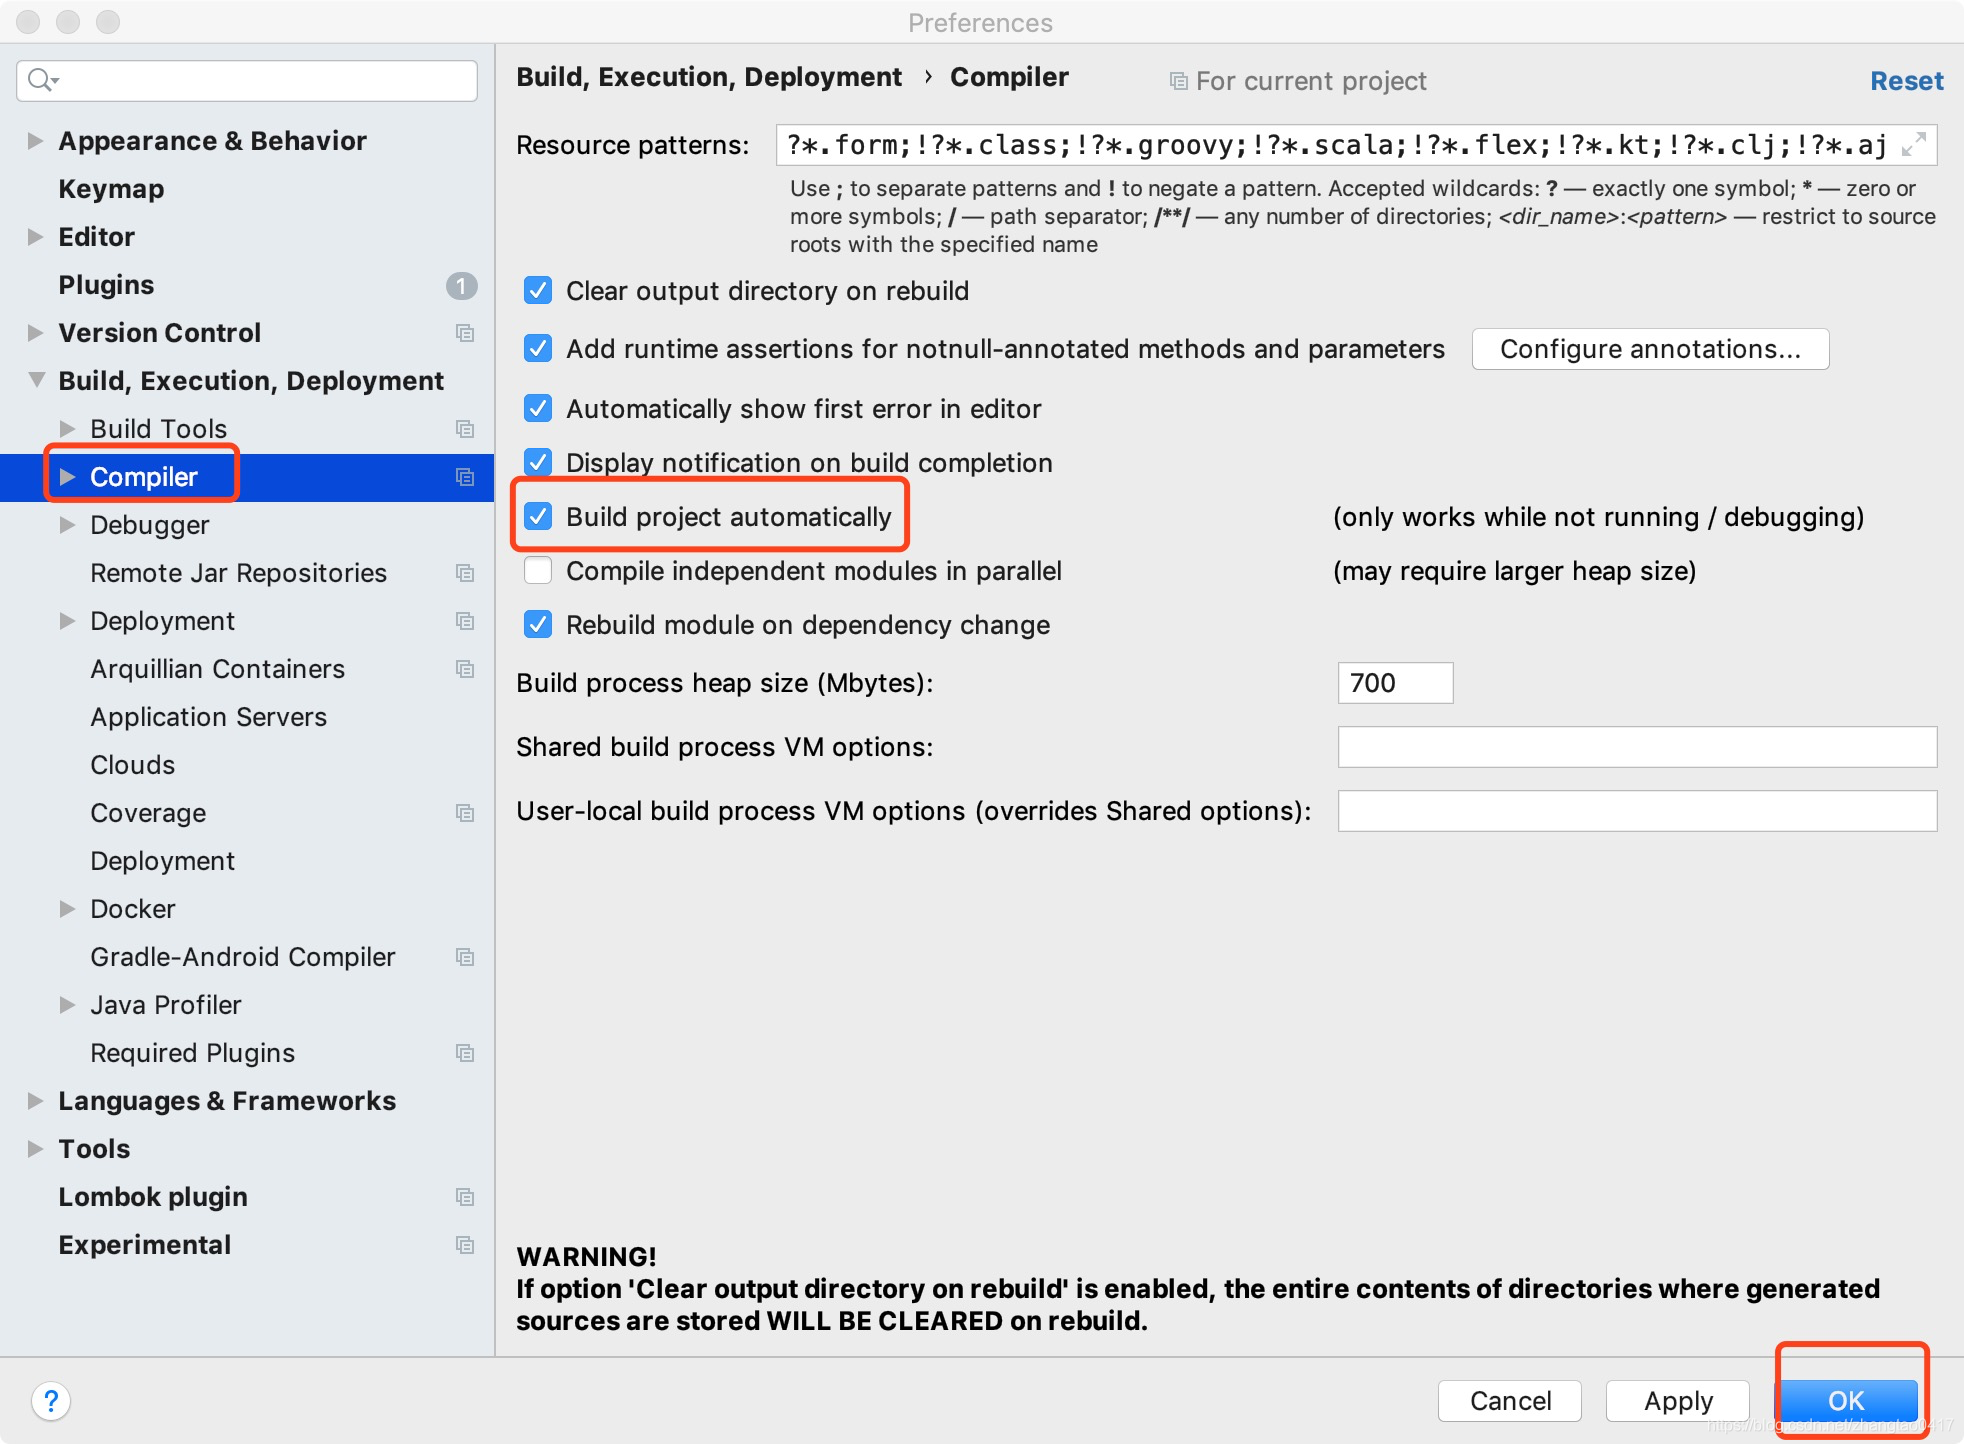Expand the Docker settings node
Viewport: 1964px width, 1444px height.
[x=67, y=909]
